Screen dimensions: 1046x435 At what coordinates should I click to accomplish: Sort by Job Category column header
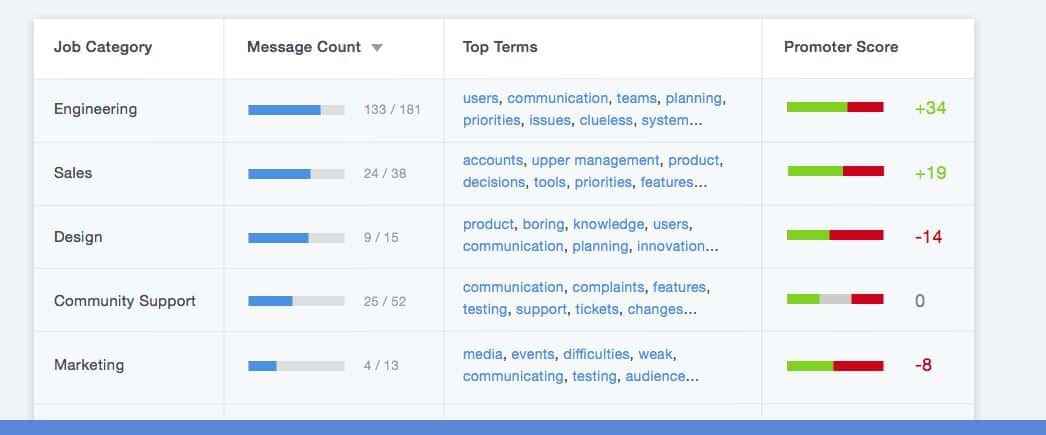click(x=103, y=47)
